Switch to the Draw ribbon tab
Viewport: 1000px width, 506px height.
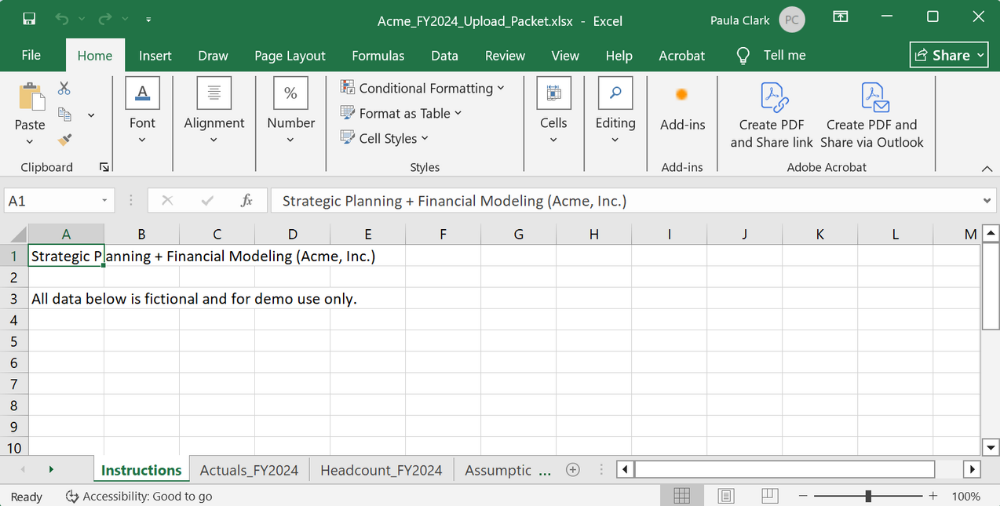[x=213, y=56]
